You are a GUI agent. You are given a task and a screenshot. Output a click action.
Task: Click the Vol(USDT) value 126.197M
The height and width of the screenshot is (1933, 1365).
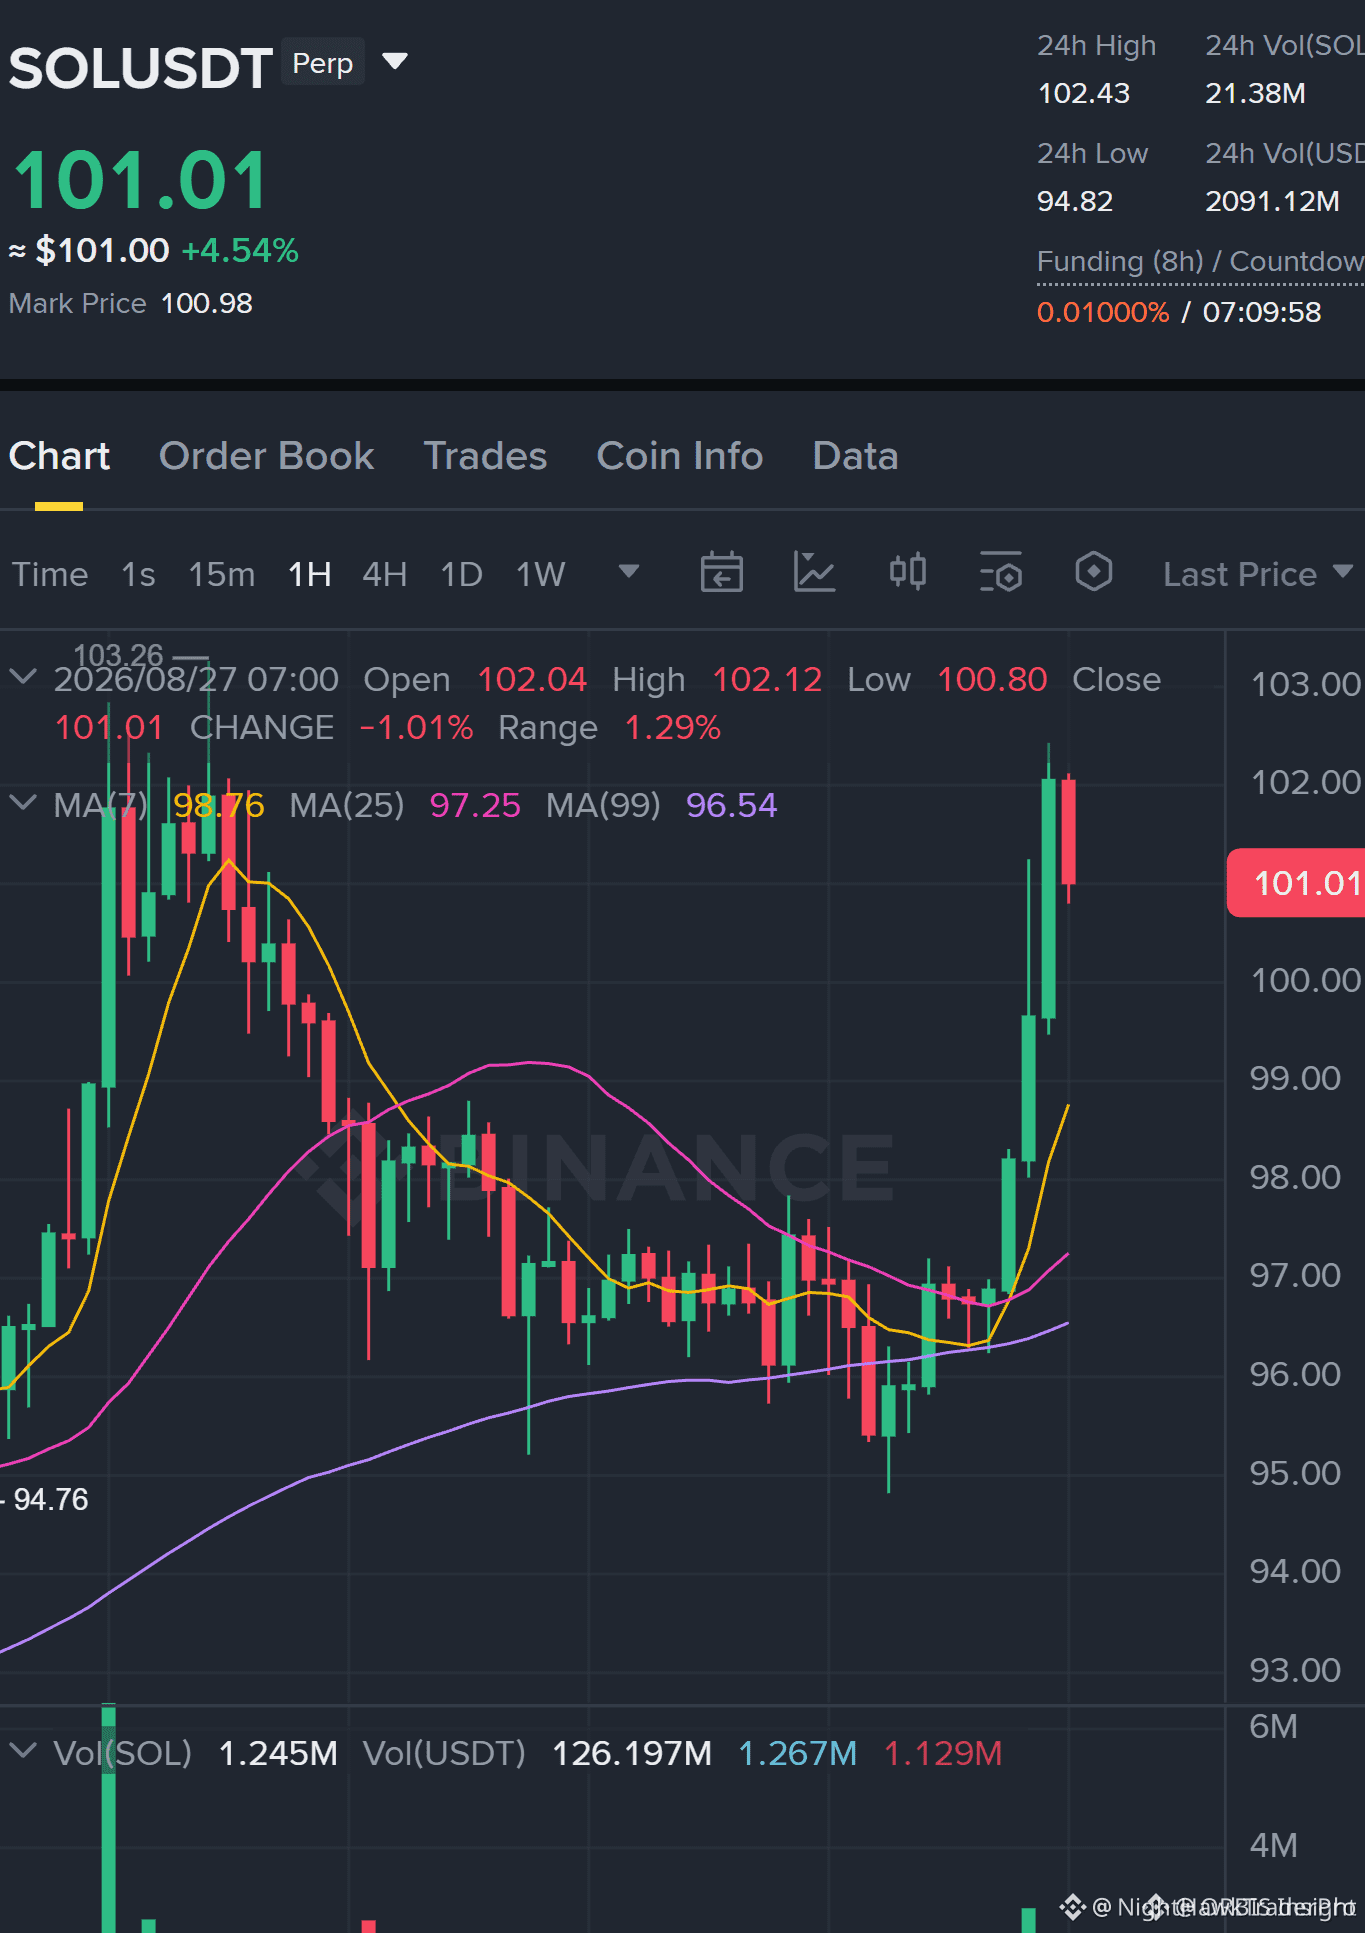click(x=632, y=1753)
